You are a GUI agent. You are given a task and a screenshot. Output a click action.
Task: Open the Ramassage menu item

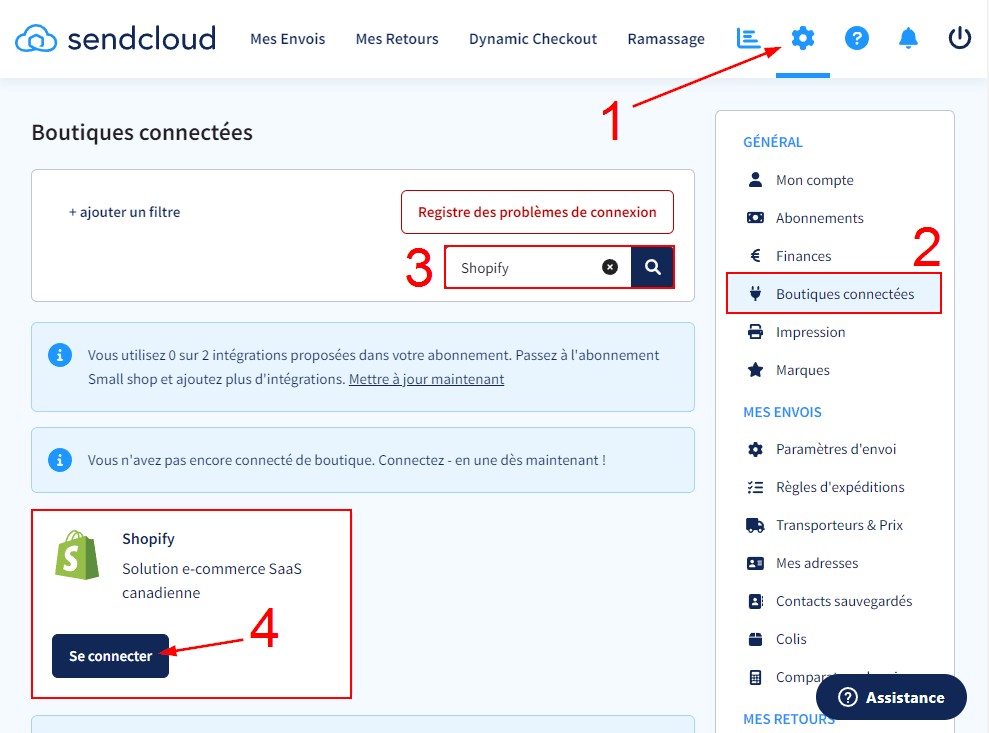pyautogui.click(x=666, y=39)
